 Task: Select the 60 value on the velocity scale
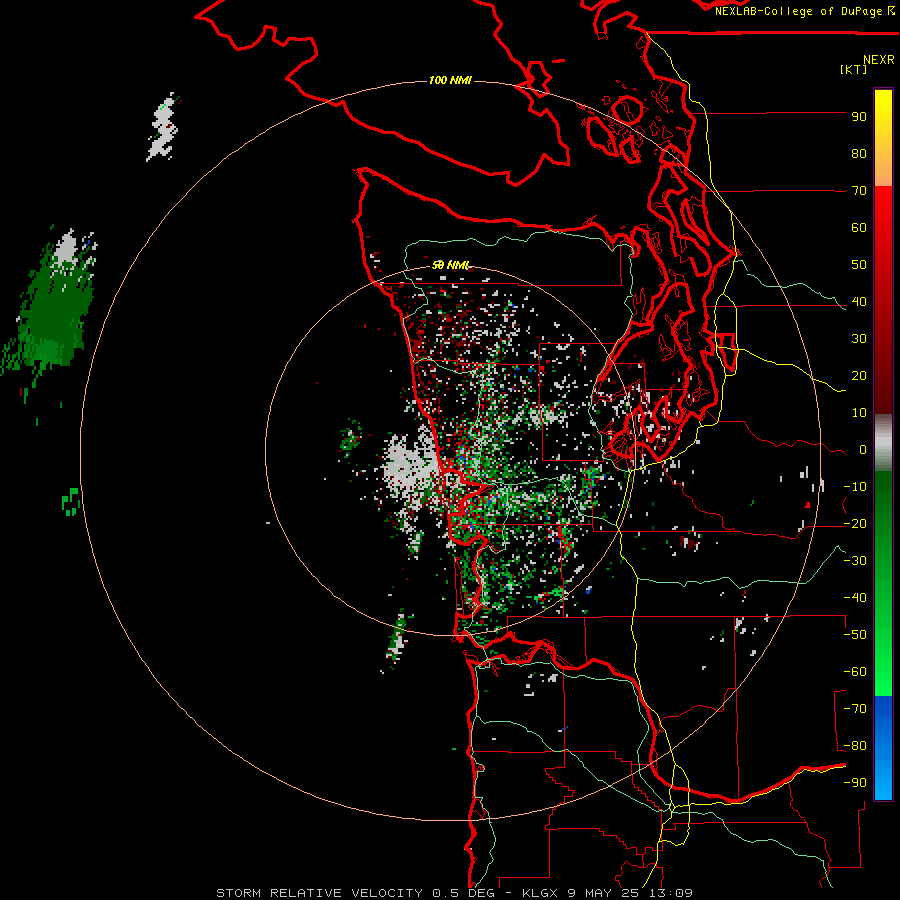859,228
